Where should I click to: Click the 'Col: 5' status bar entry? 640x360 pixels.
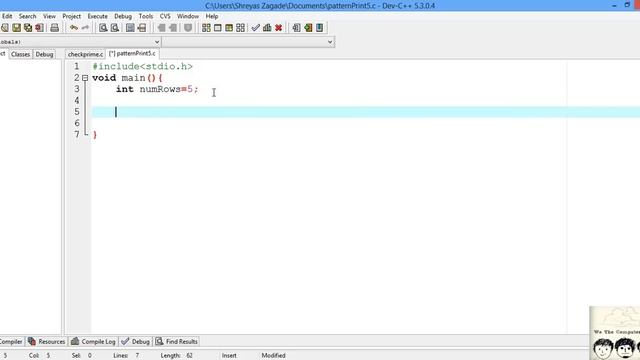tap(39, 356)
